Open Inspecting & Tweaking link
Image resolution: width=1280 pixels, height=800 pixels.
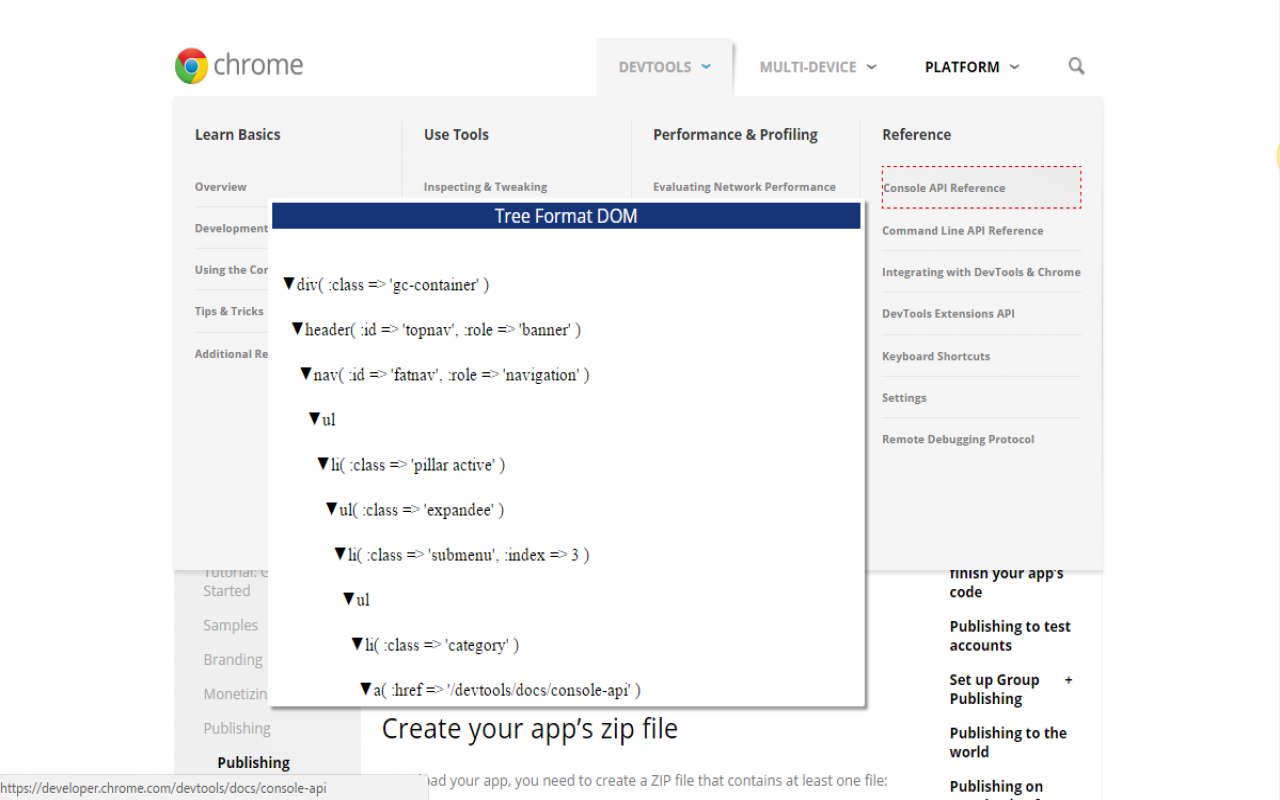pyautogui.click(x=485, y=187)
